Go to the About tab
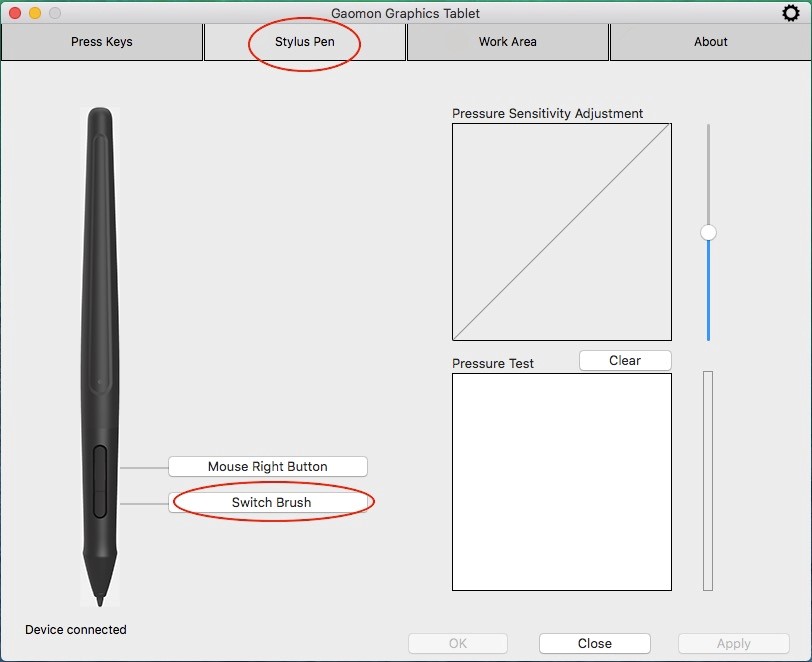Image resolution: width=812 pixels, height=662 pixels. 710,42
